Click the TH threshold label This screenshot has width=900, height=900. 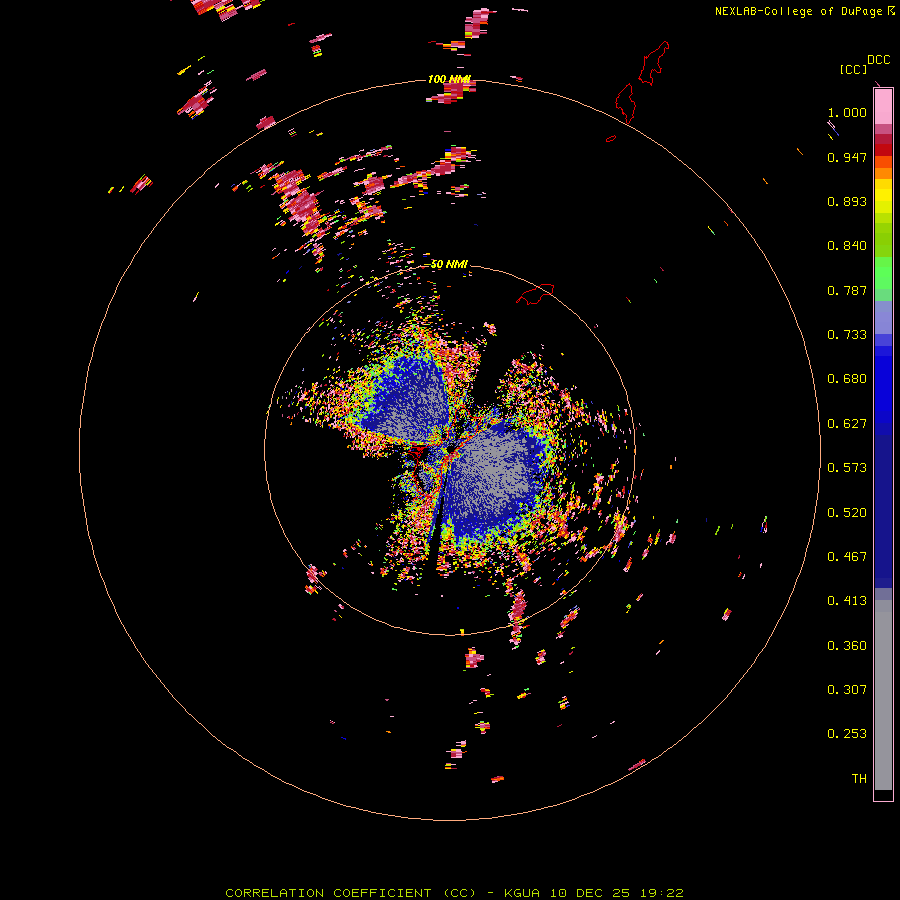[859, 779]
